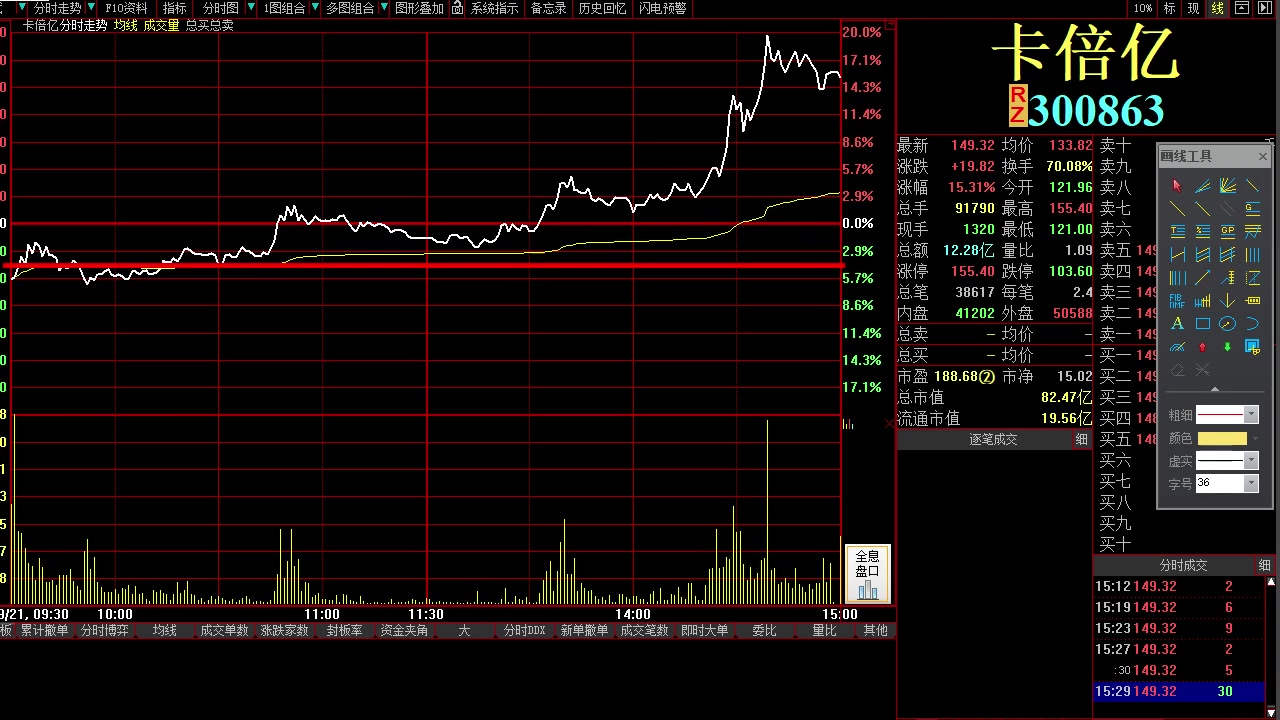The width and height of the screenshot is (1280, 720).
Task: Toggle the 现 button in top bar
Action: 1193,8
